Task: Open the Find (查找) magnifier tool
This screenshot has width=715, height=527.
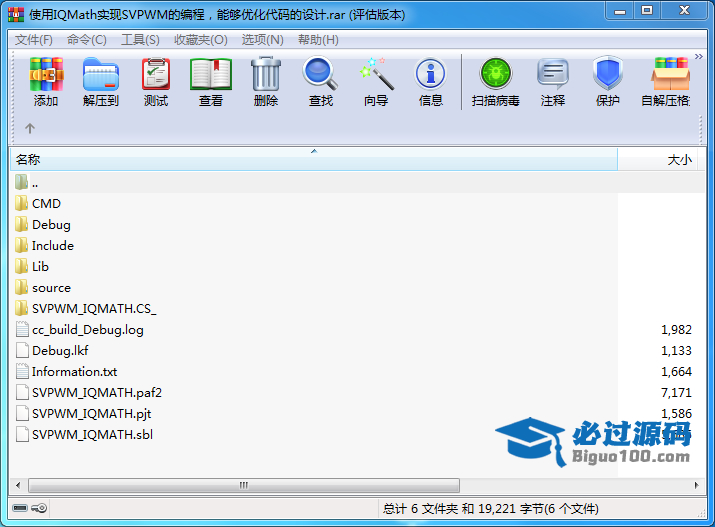Action: (321, 82)
